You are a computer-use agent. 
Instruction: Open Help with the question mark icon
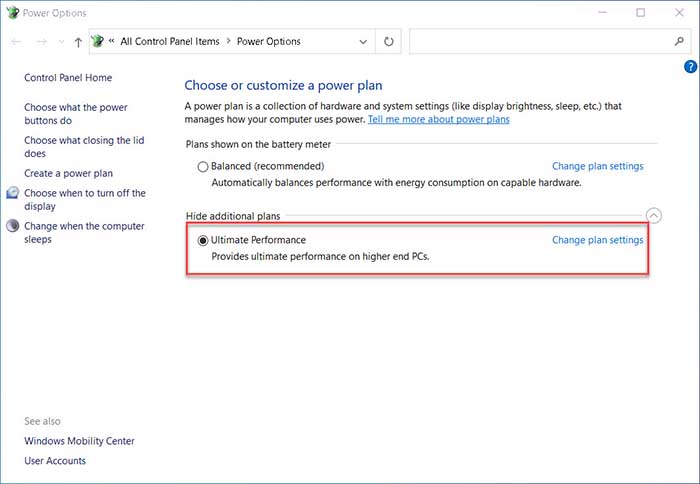tap(690, 67)
